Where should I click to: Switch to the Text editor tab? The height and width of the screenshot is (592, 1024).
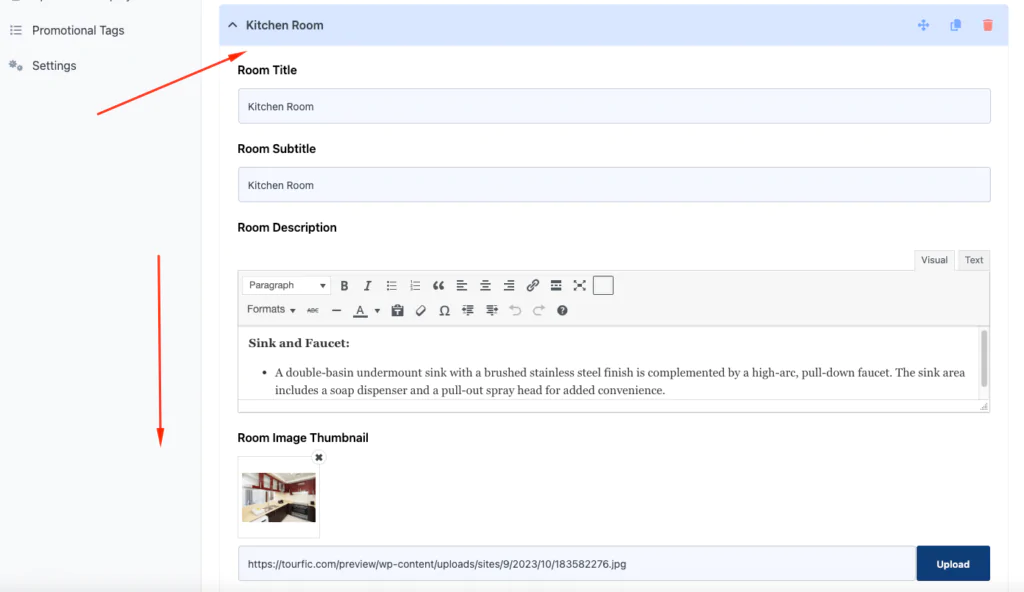point(974,259)
